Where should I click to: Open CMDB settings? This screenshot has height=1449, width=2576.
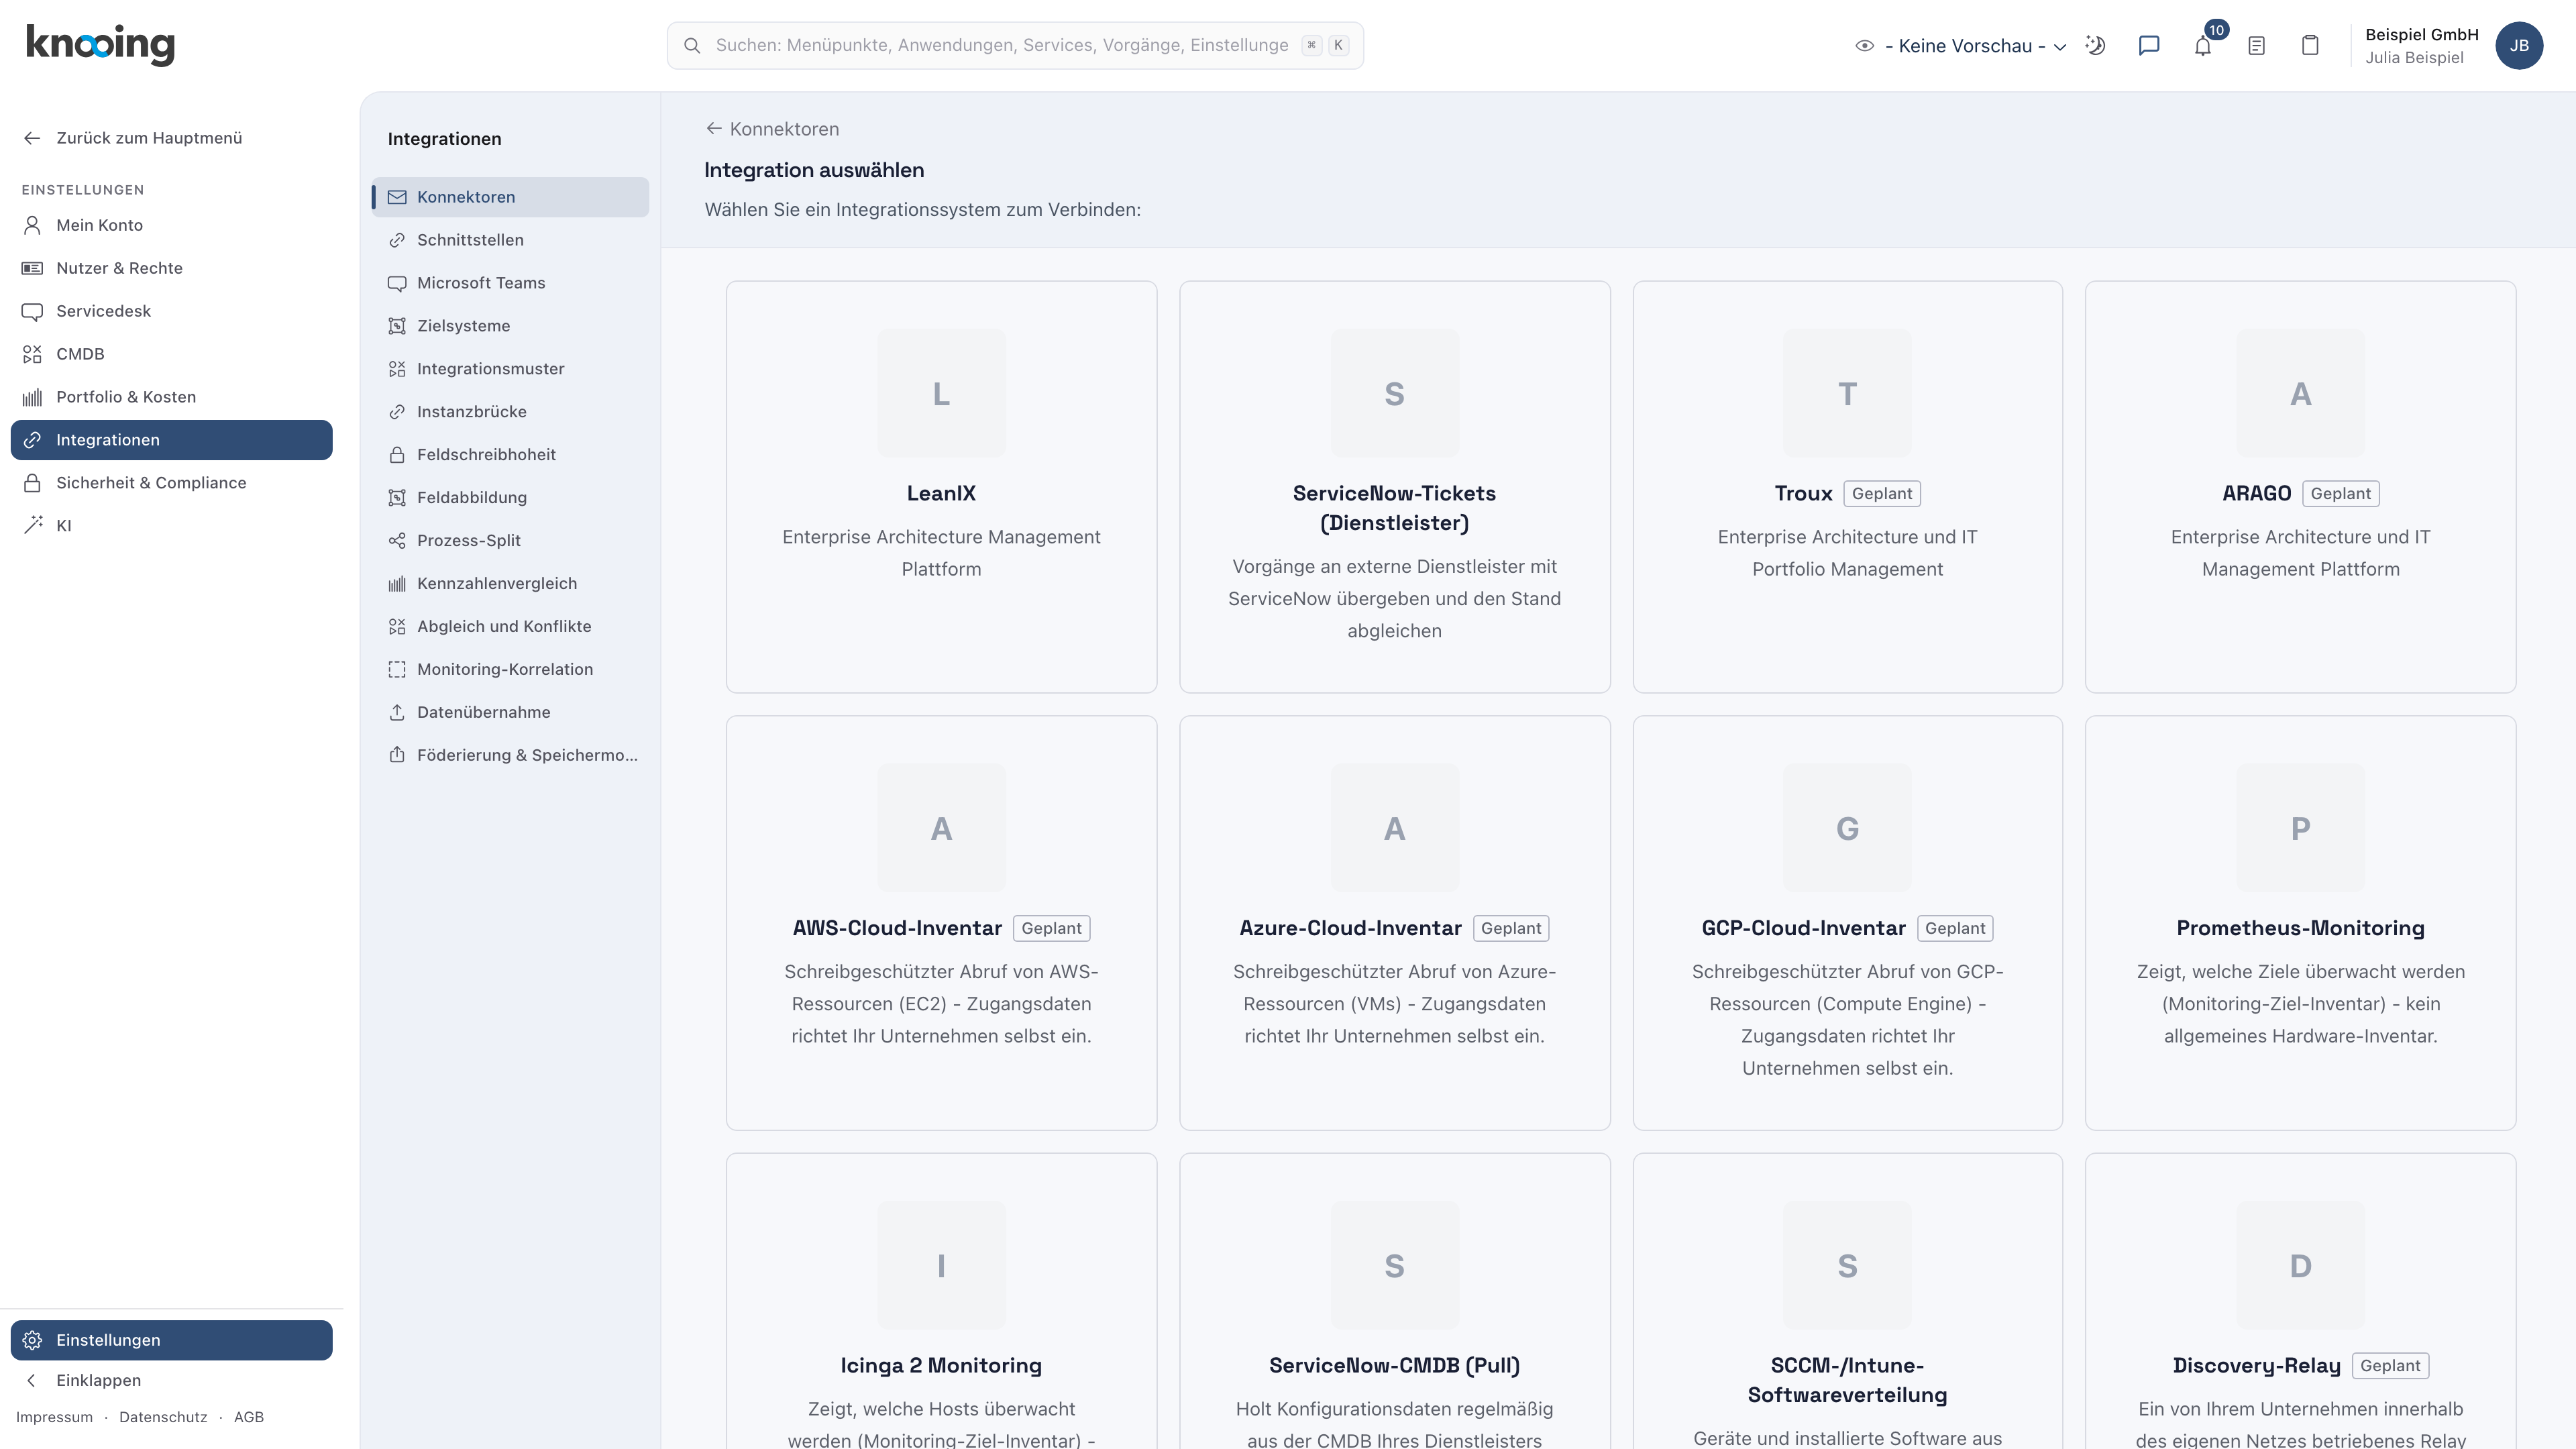tap(171, 354)
